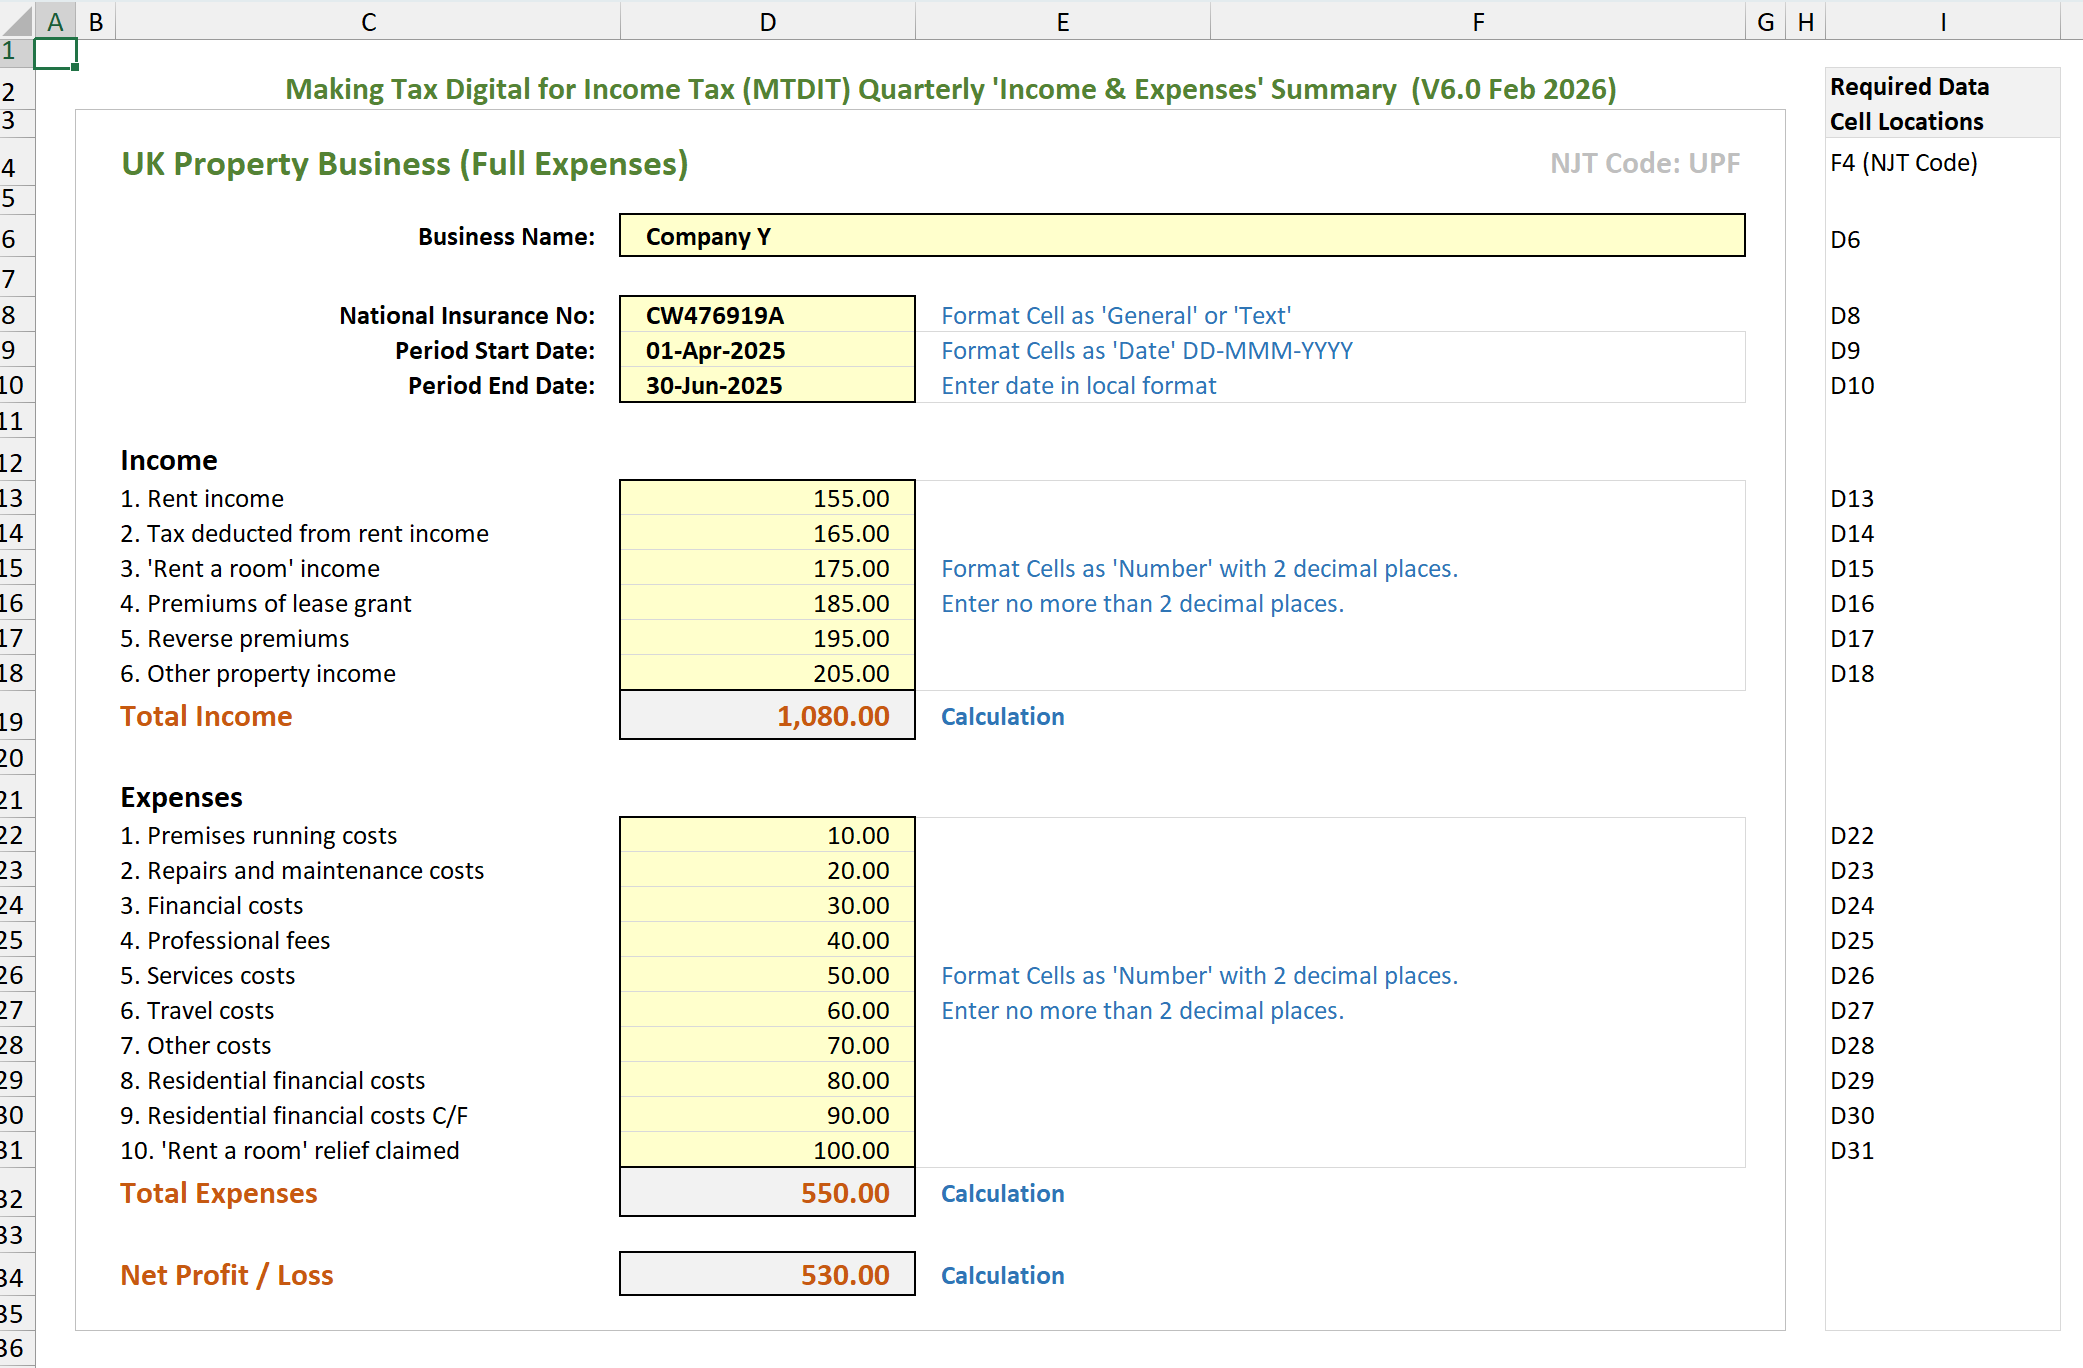
Task: Click the Period End Date cell
Action: [x=766, y=385]
